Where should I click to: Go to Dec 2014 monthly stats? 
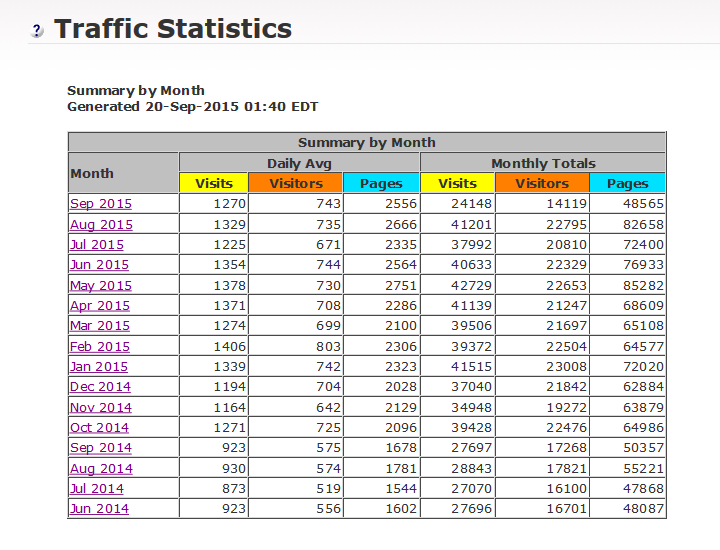(x=100, y=387)
